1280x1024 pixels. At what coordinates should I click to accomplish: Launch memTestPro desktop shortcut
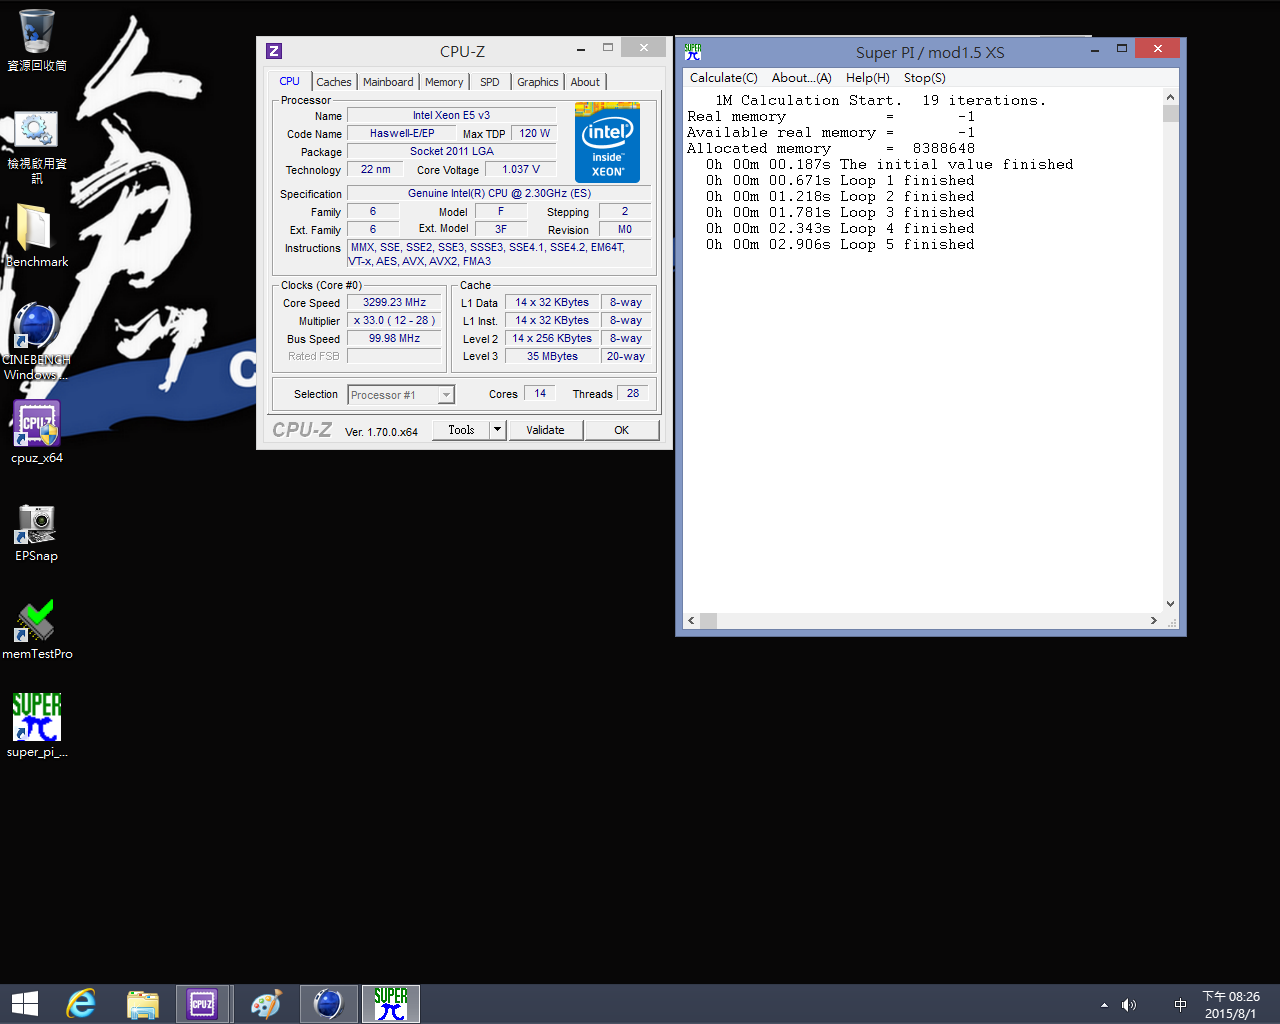(x=37, y=629)
